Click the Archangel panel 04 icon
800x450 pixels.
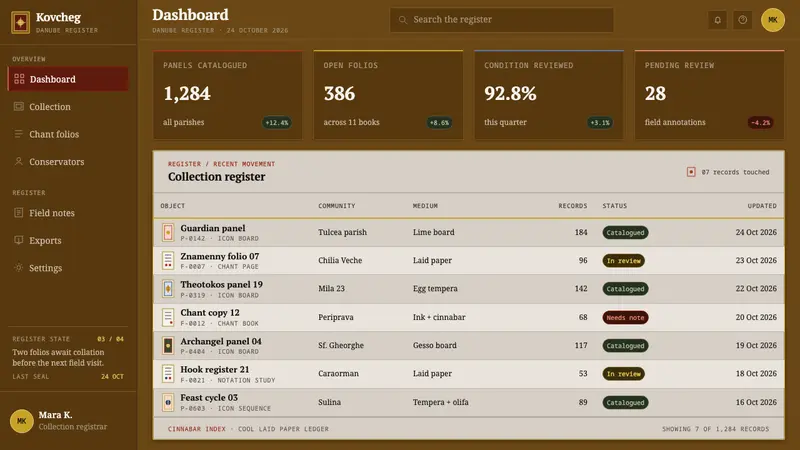[x=168, y=345]
